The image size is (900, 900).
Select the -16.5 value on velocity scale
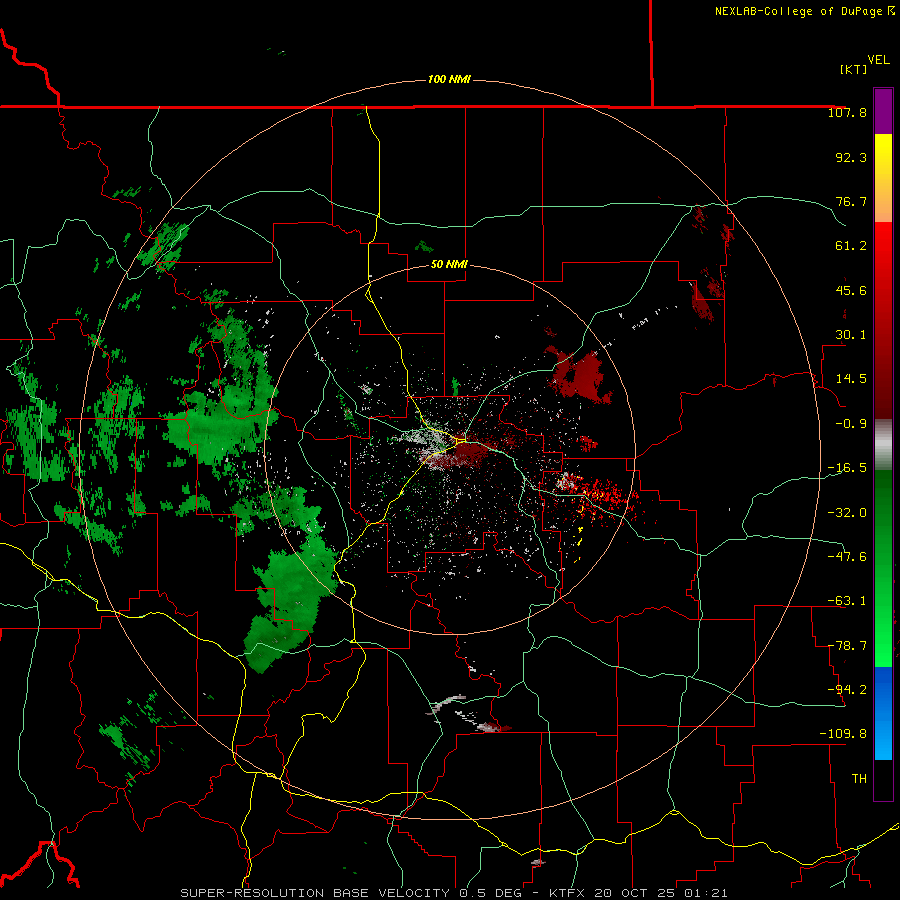847,468
